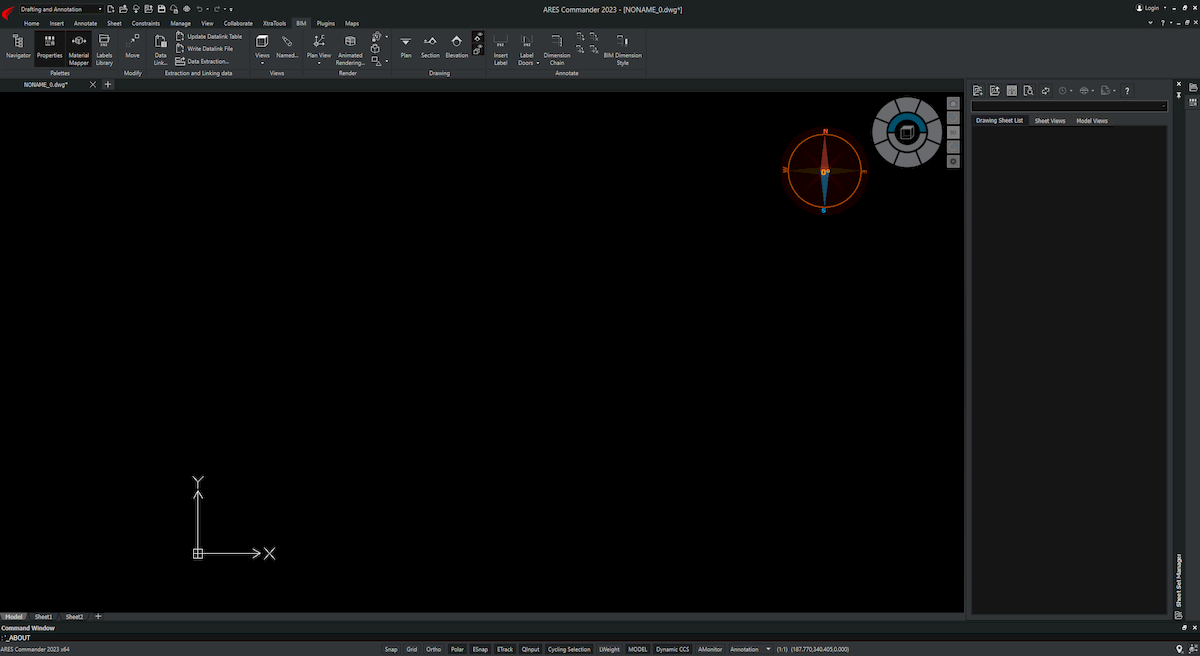
Task: Switch to the Sheet Views tab
Action: click(1049, 121)
